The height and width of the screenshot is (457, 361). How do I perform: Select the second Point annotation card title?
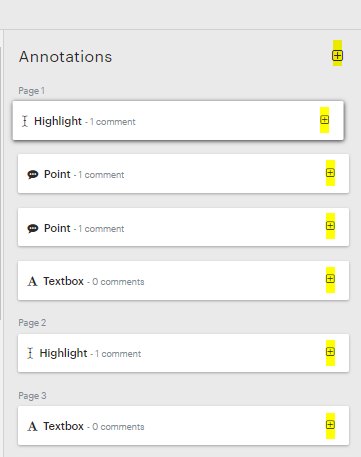pos(57,228)
